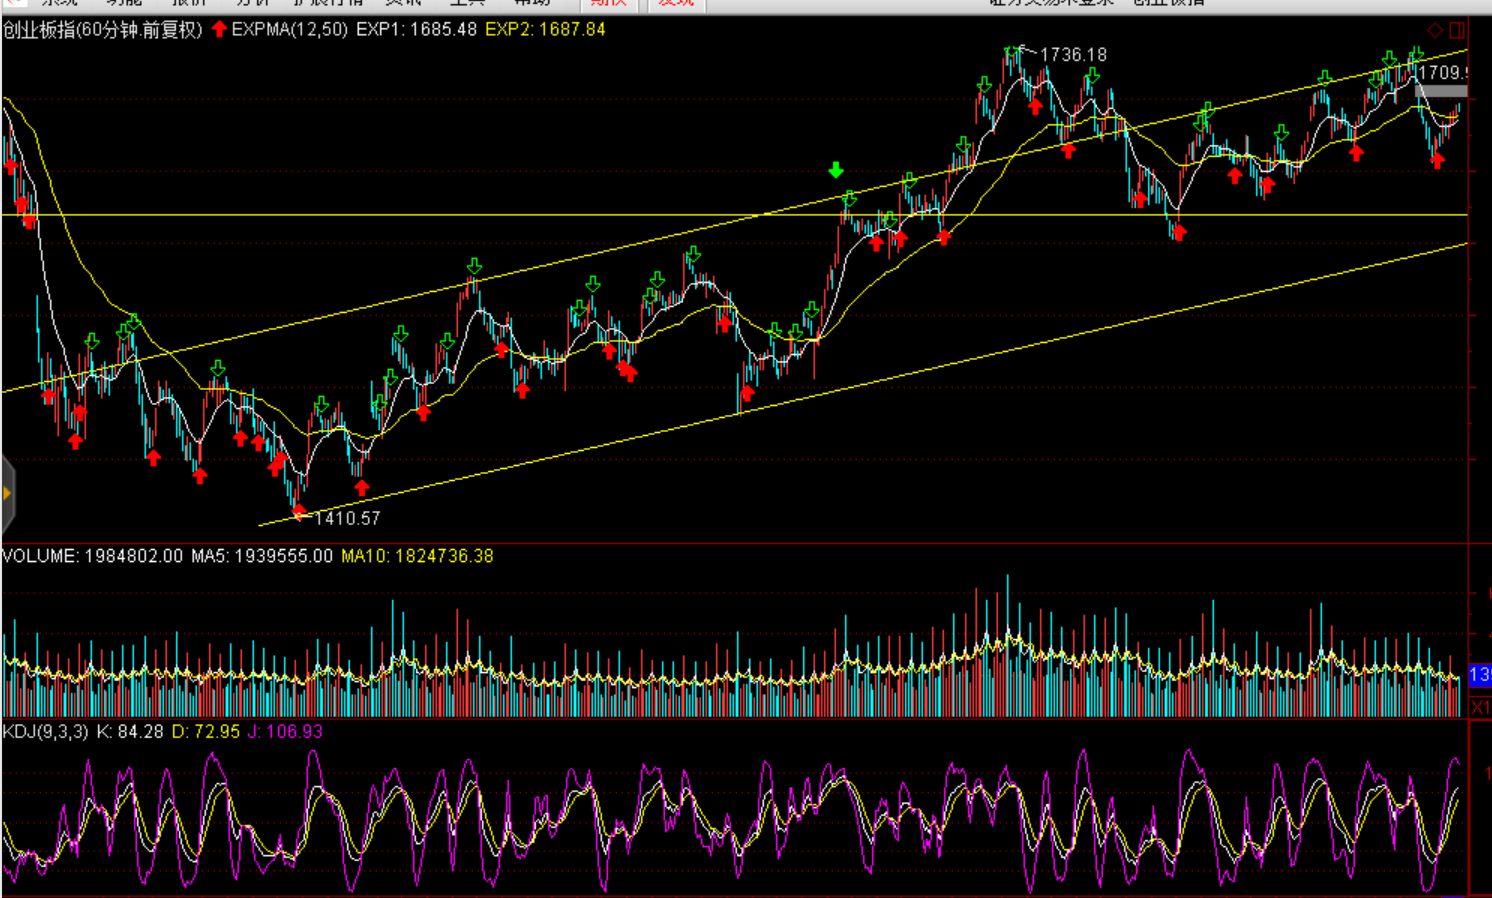This screenshot has width=1492, height=898.
Task: Select the horizontal yellow price line
Action: point(600,215)
